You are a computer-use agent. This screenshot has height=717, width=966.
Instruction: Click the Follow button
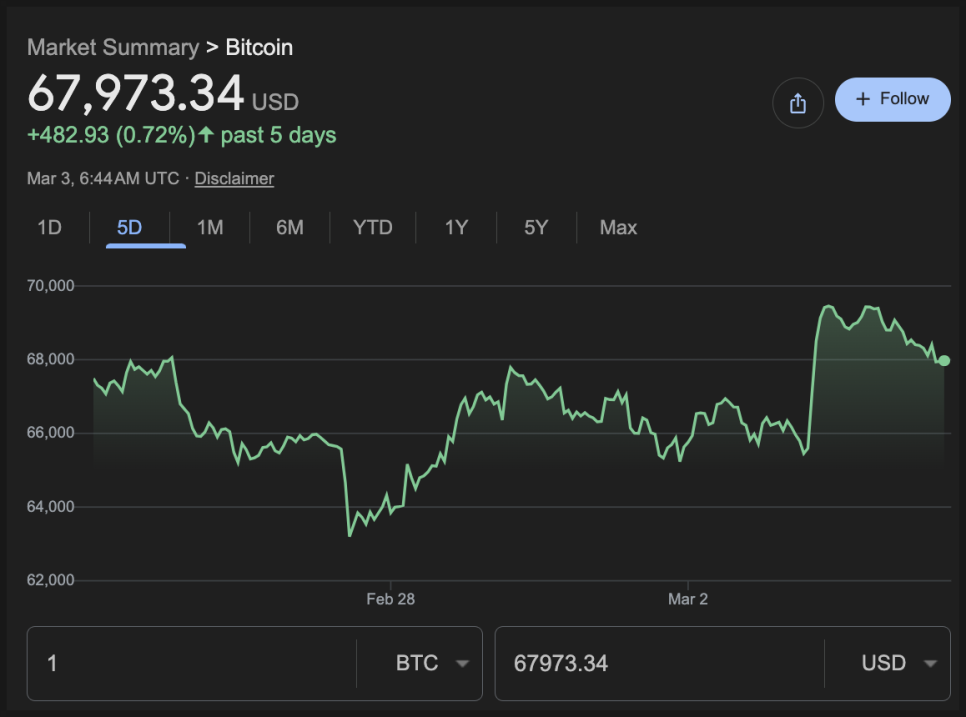pos(892,99)
